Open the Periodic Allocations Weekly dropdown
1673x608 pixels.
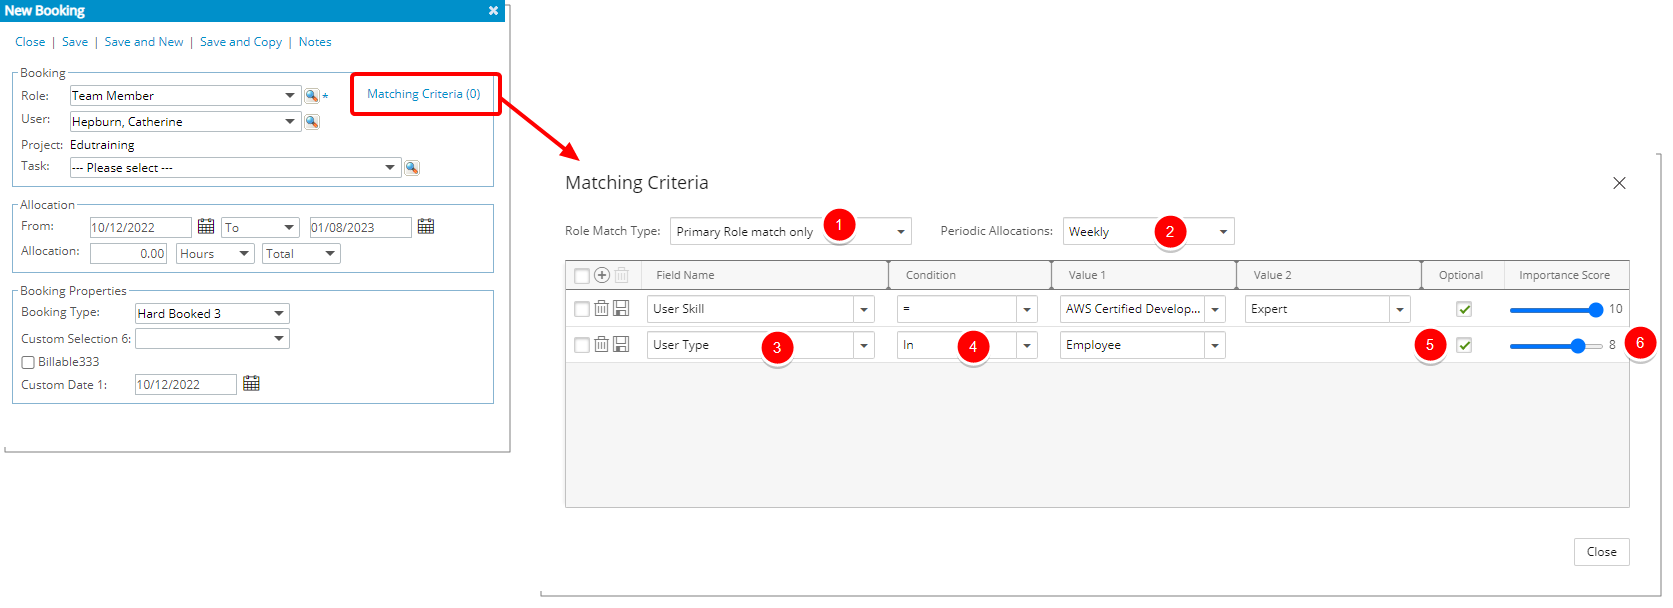point(1148,232)
